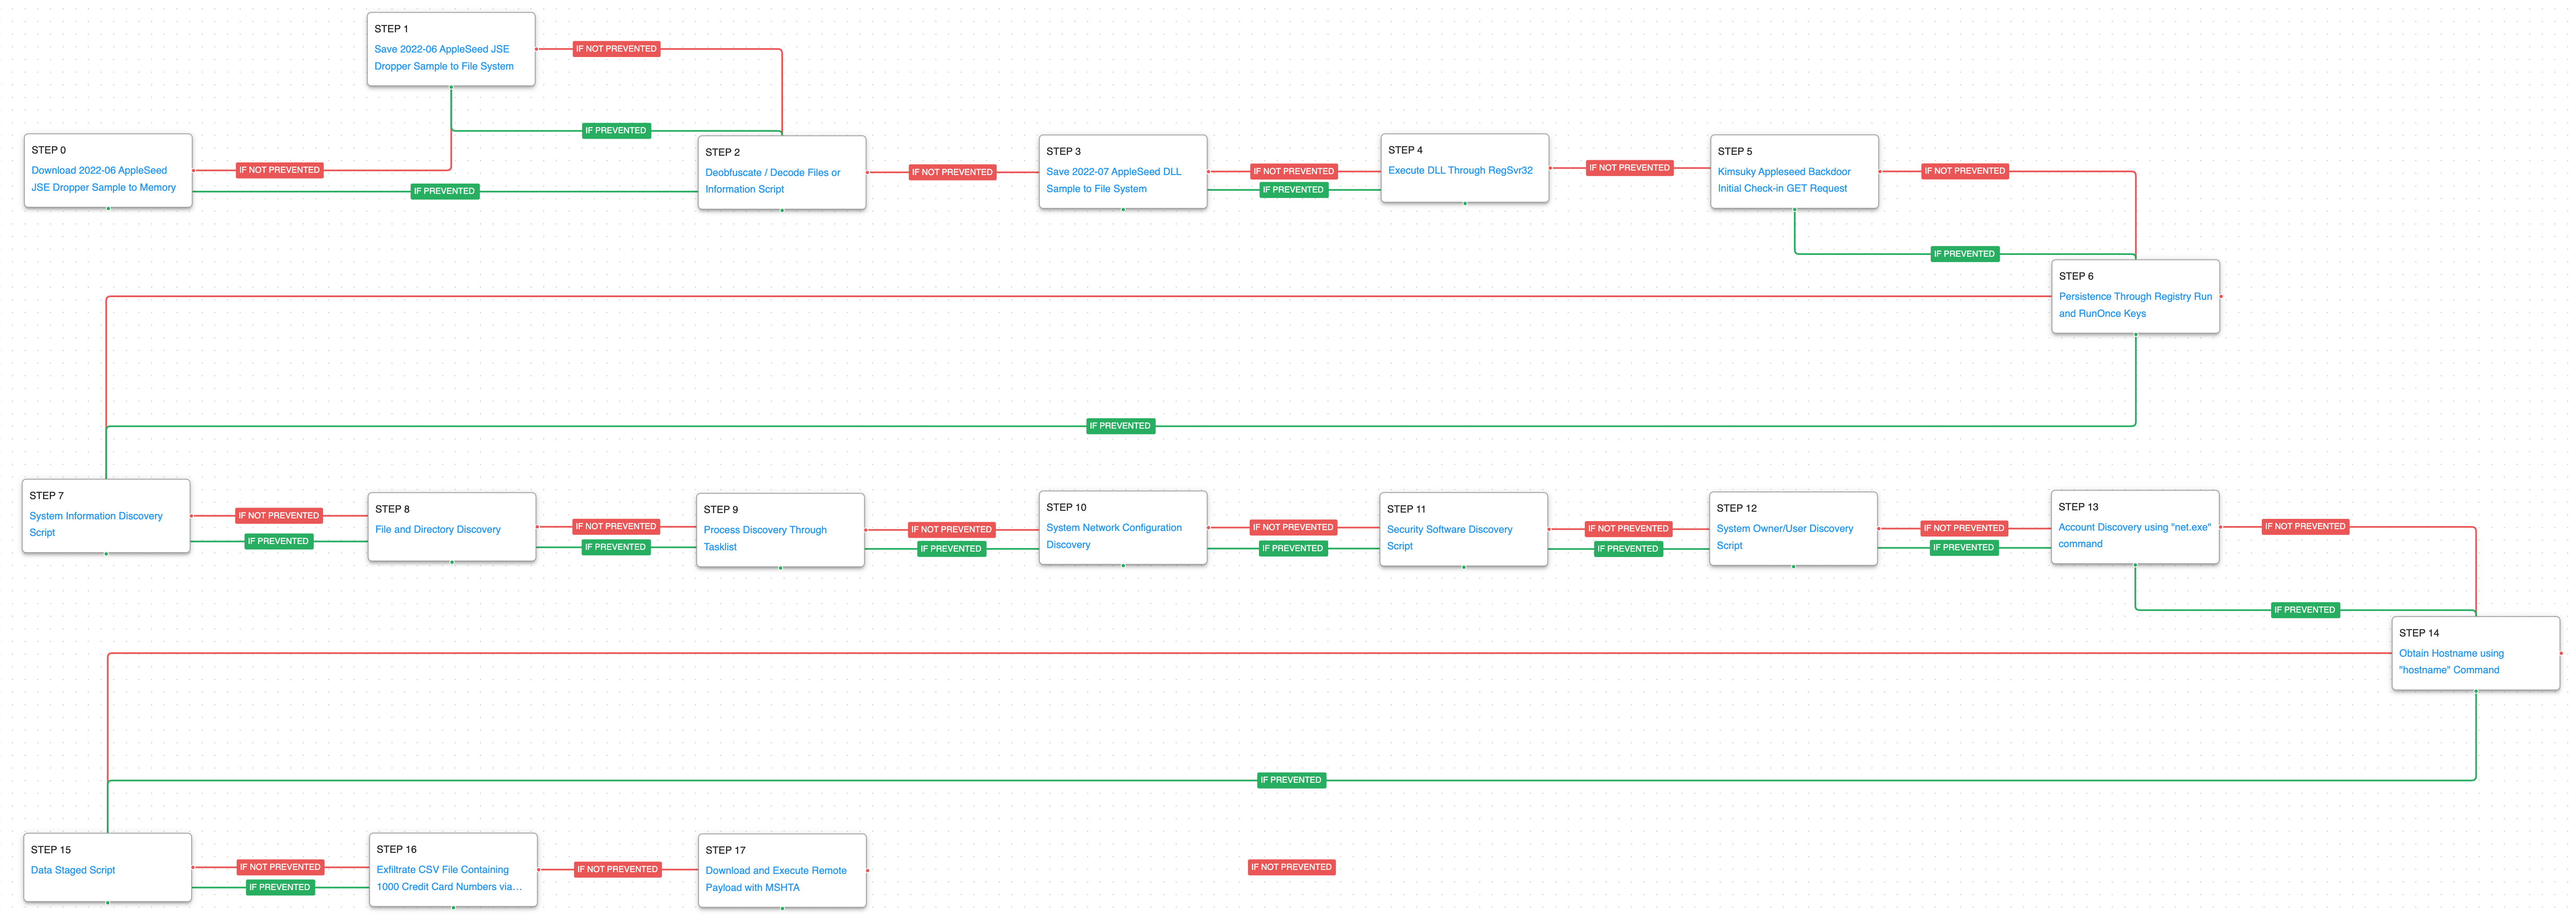
Task: Open 'Deobfuscate / Decode Files or Information Script' link
Action: (772, 173)
